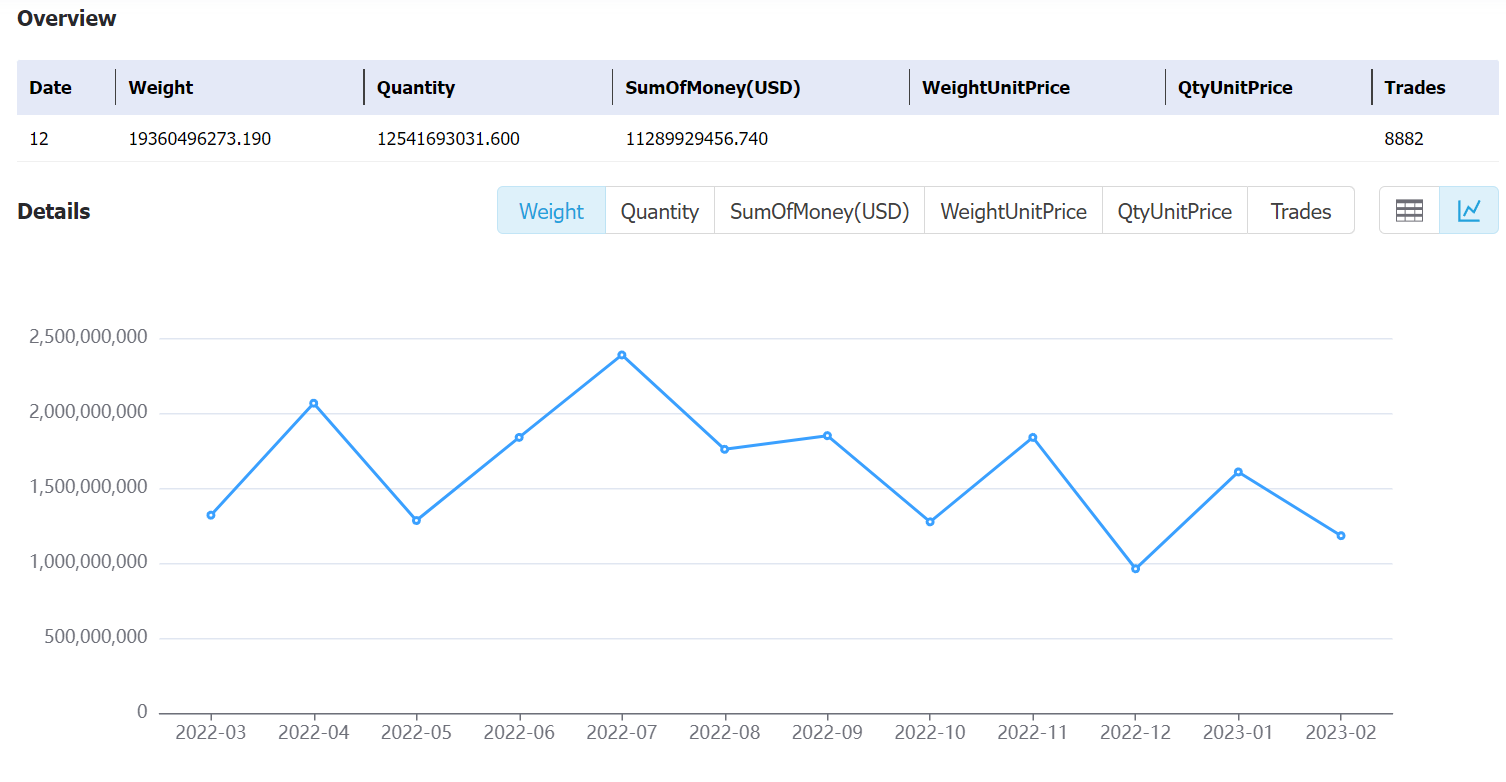The height and width of the screenshot is (782, 1506).
Task: Click the Date column header
Action: [x=51, y=88]
